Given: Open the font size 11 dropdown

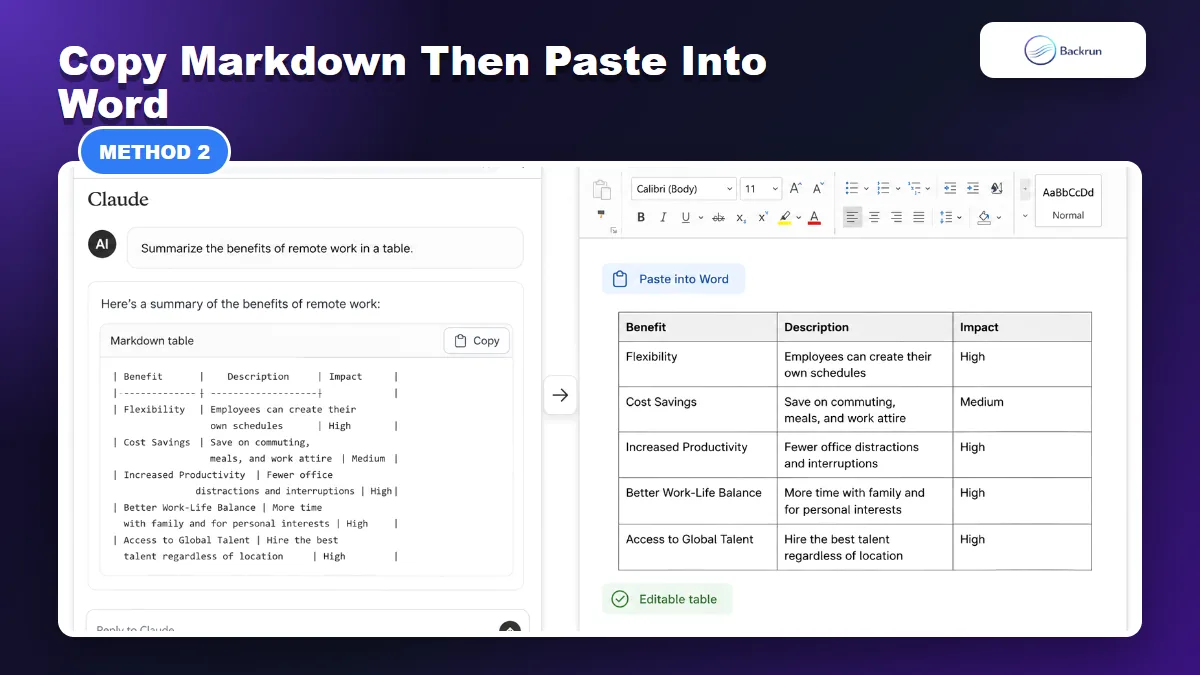Looking at the screenshot, I should (x=761, y=189).
